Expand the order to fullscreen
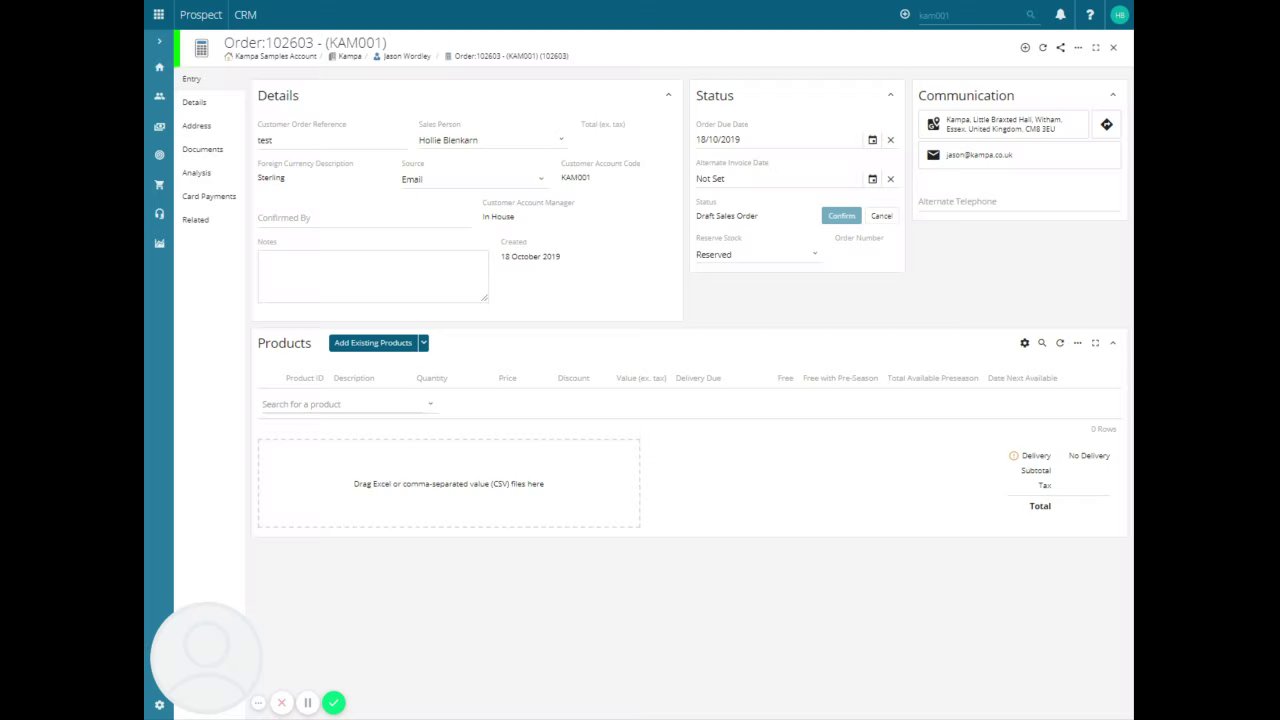 tap(1096, 48)
